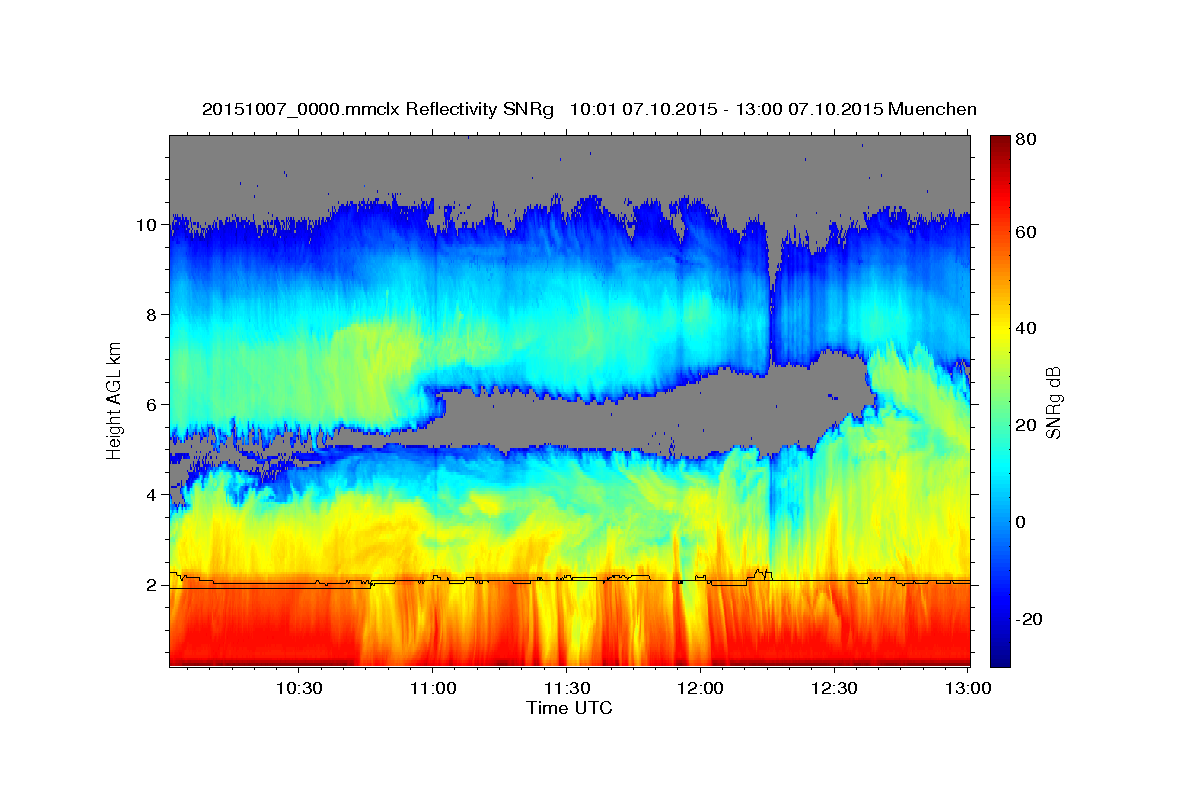This screenshot has width=1200, height=800.
Task: Click the dark blue bottom of colorbar
Action: pos(999,658)
